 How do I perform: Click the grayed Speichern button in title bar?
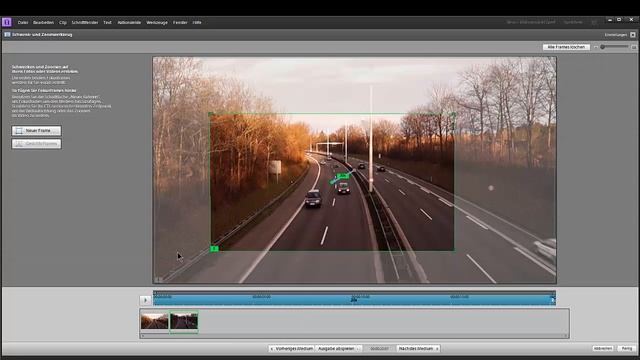[573, 22]
